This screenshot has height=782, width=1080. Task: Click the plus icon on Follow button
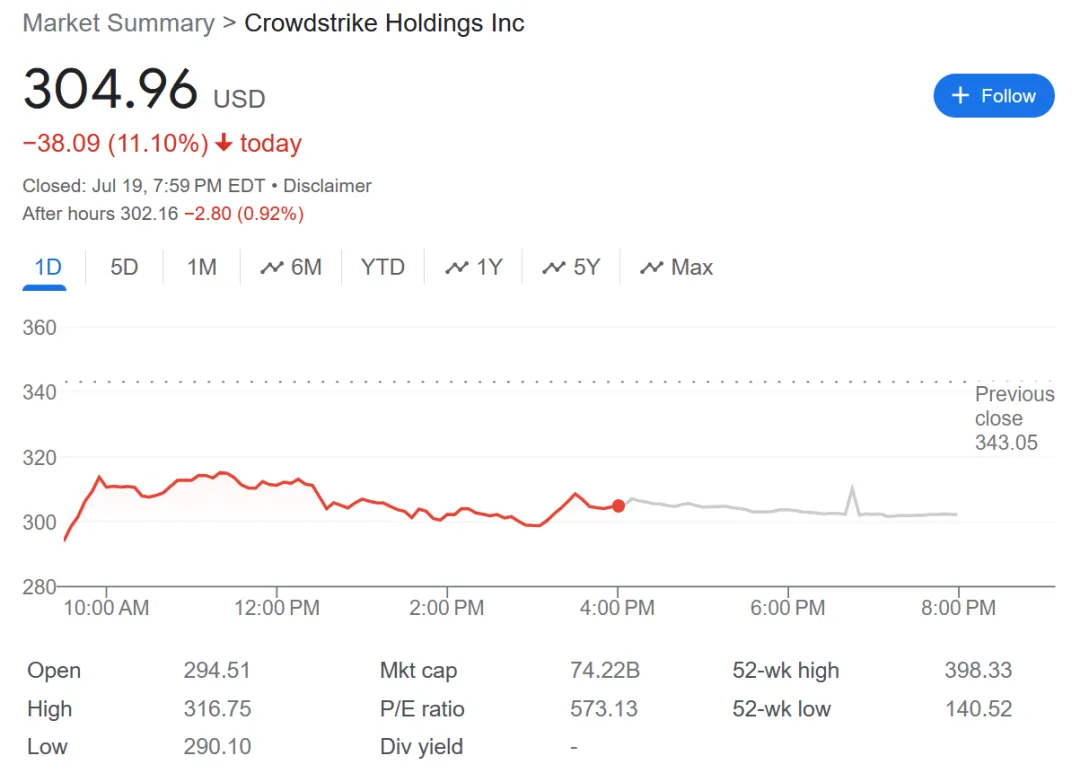[x=960, y=96]
